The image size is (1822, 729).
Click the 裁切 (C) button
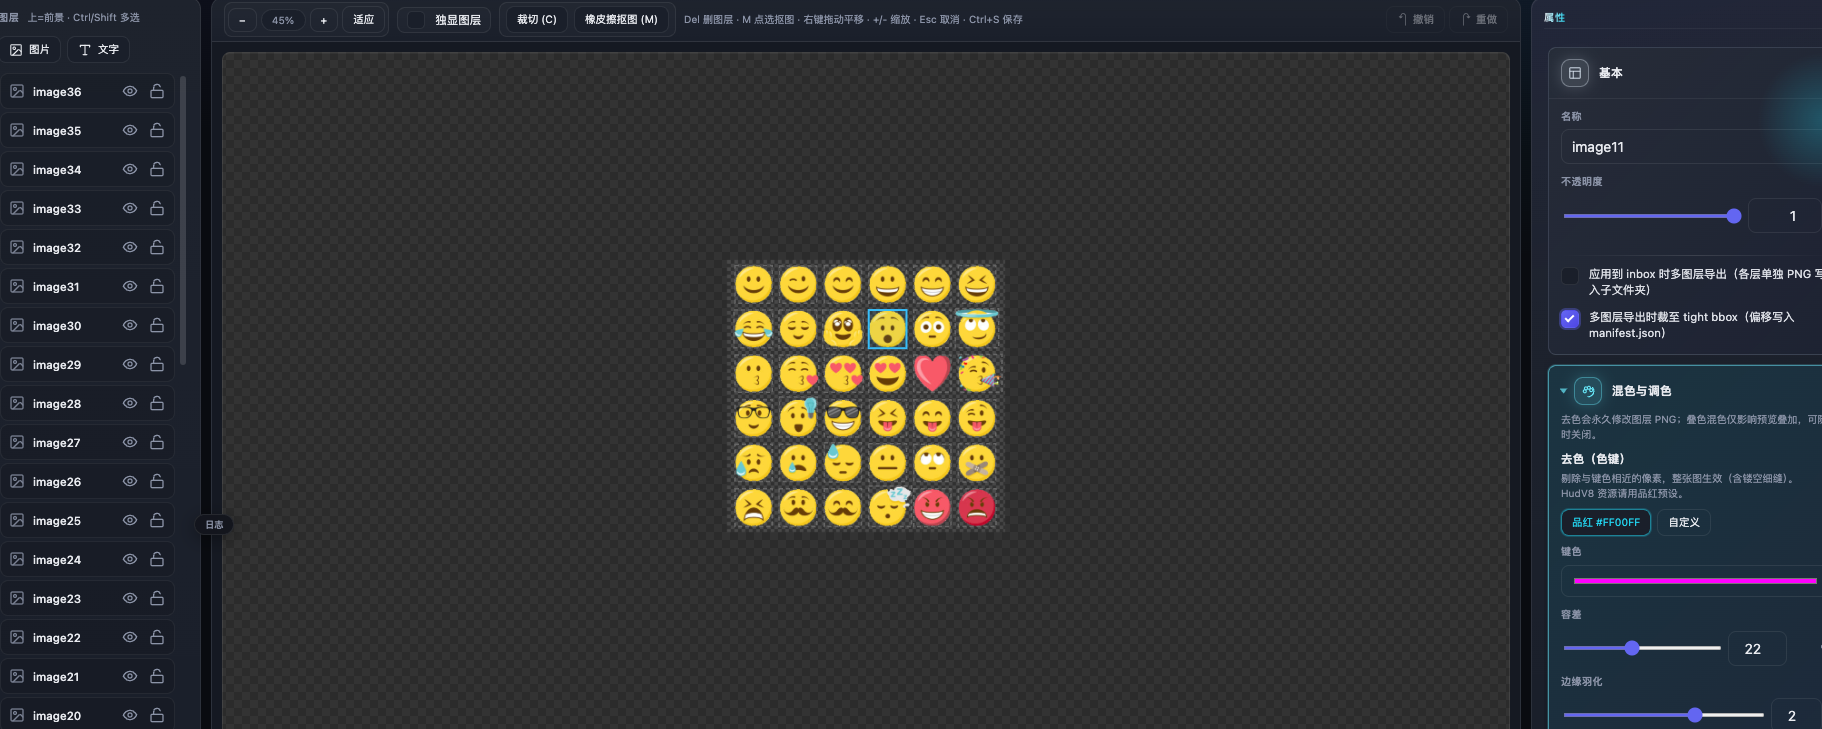pos(537,19)
